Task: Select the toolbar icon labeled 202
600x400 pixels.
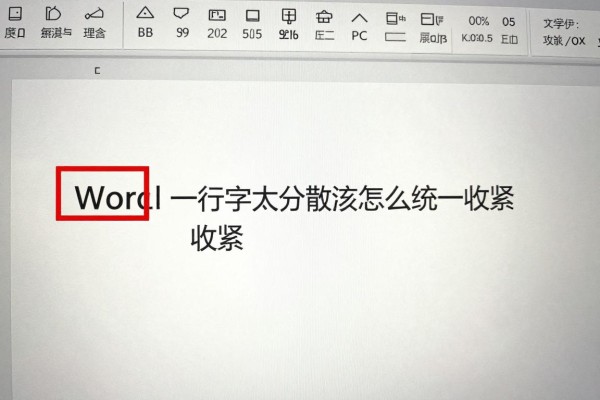Action: (x=217, y=16)
